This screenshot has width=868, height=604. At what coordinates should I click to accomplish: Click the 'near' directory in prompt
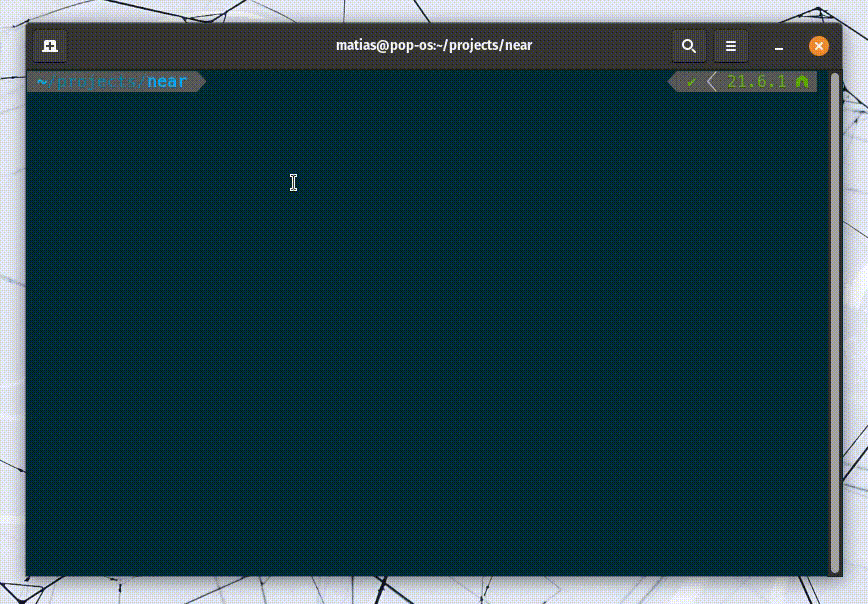[x=167, y=82]
